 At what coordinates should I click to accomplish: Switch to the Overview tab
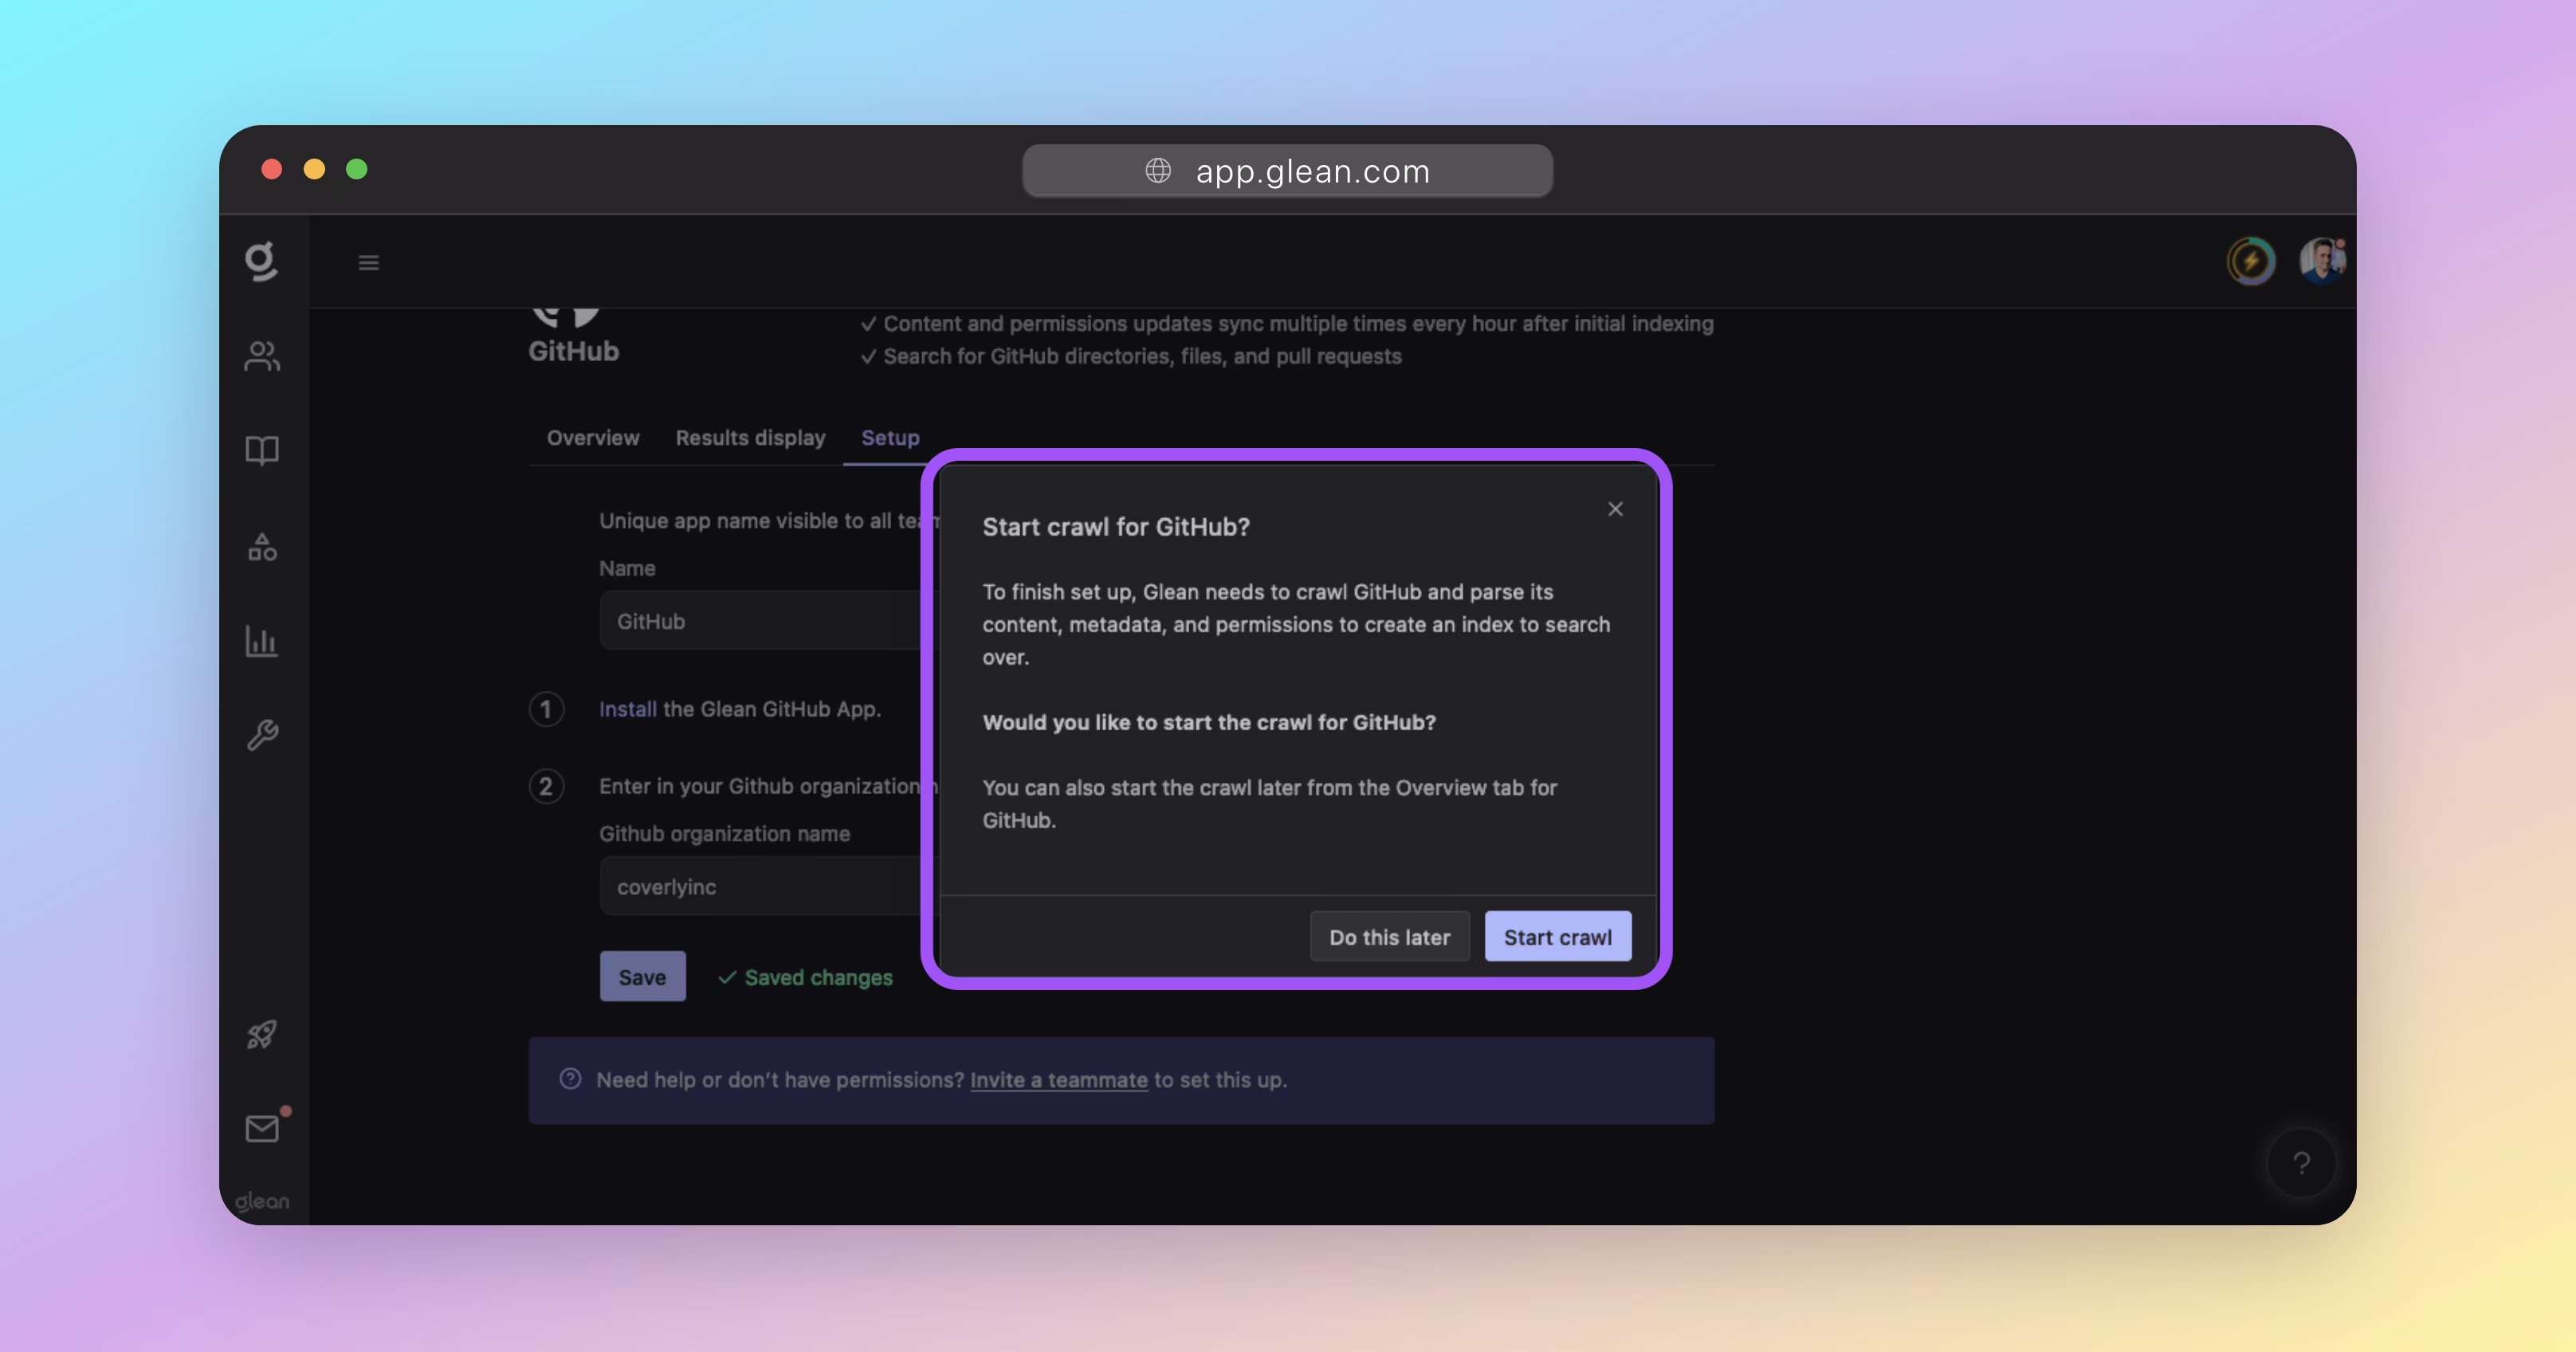(x=592, y=438)
